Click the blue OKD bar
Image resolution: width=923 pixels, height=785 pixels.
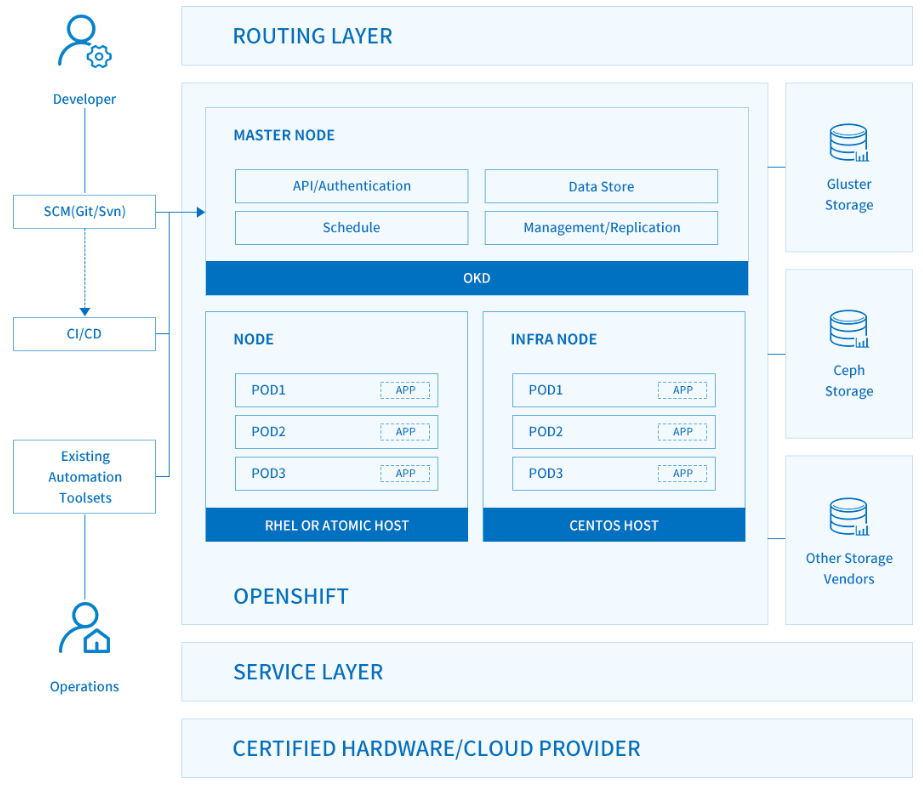(x=477, y=278)
